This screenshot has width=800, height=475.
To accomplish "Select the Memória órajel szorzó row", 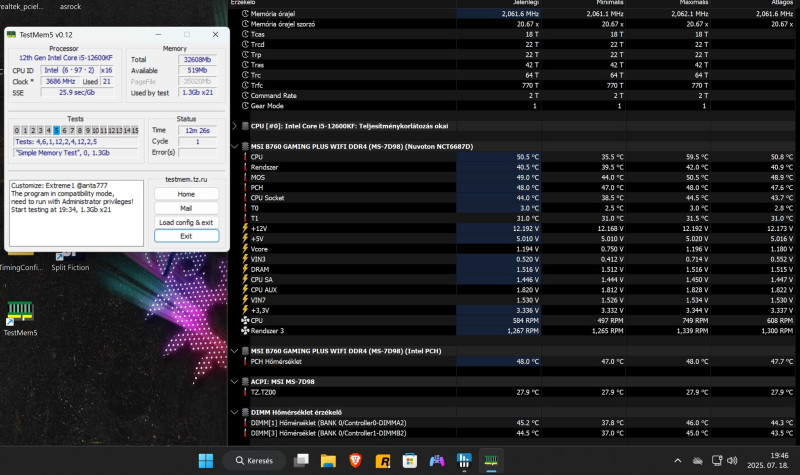I will click(514, 24).
